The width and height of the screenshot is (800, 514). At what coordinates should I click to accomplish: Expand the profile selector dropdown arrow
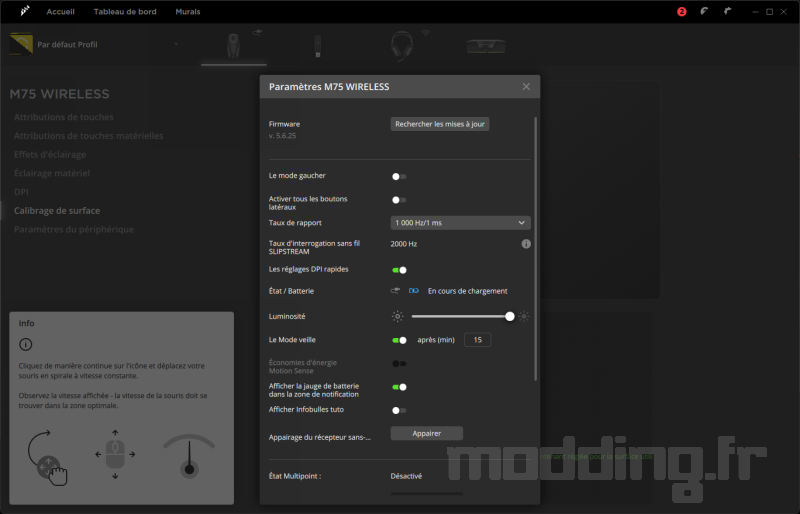pos(176,44)
